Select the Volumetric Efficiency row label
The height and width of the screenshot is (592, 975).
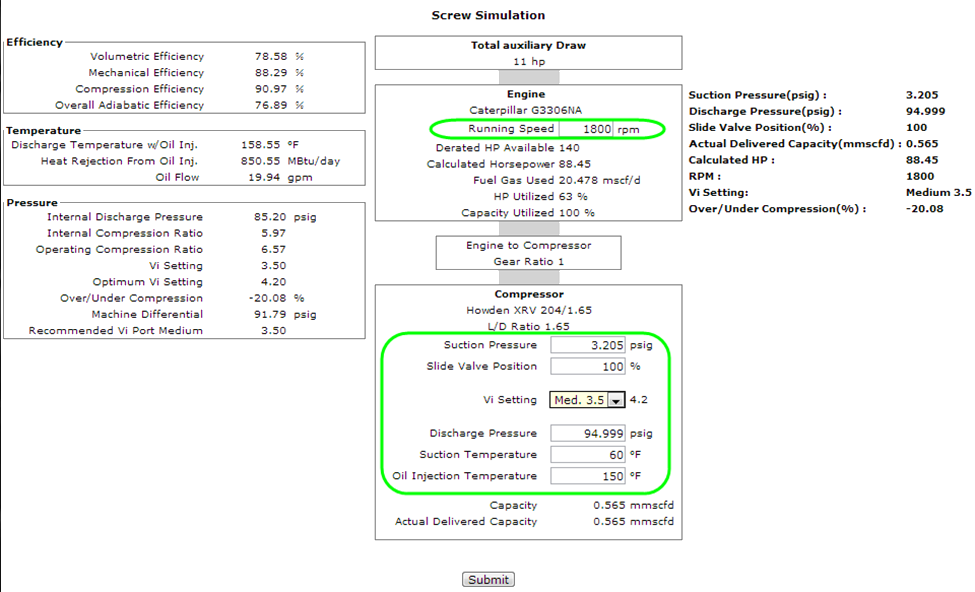point(147,57)
